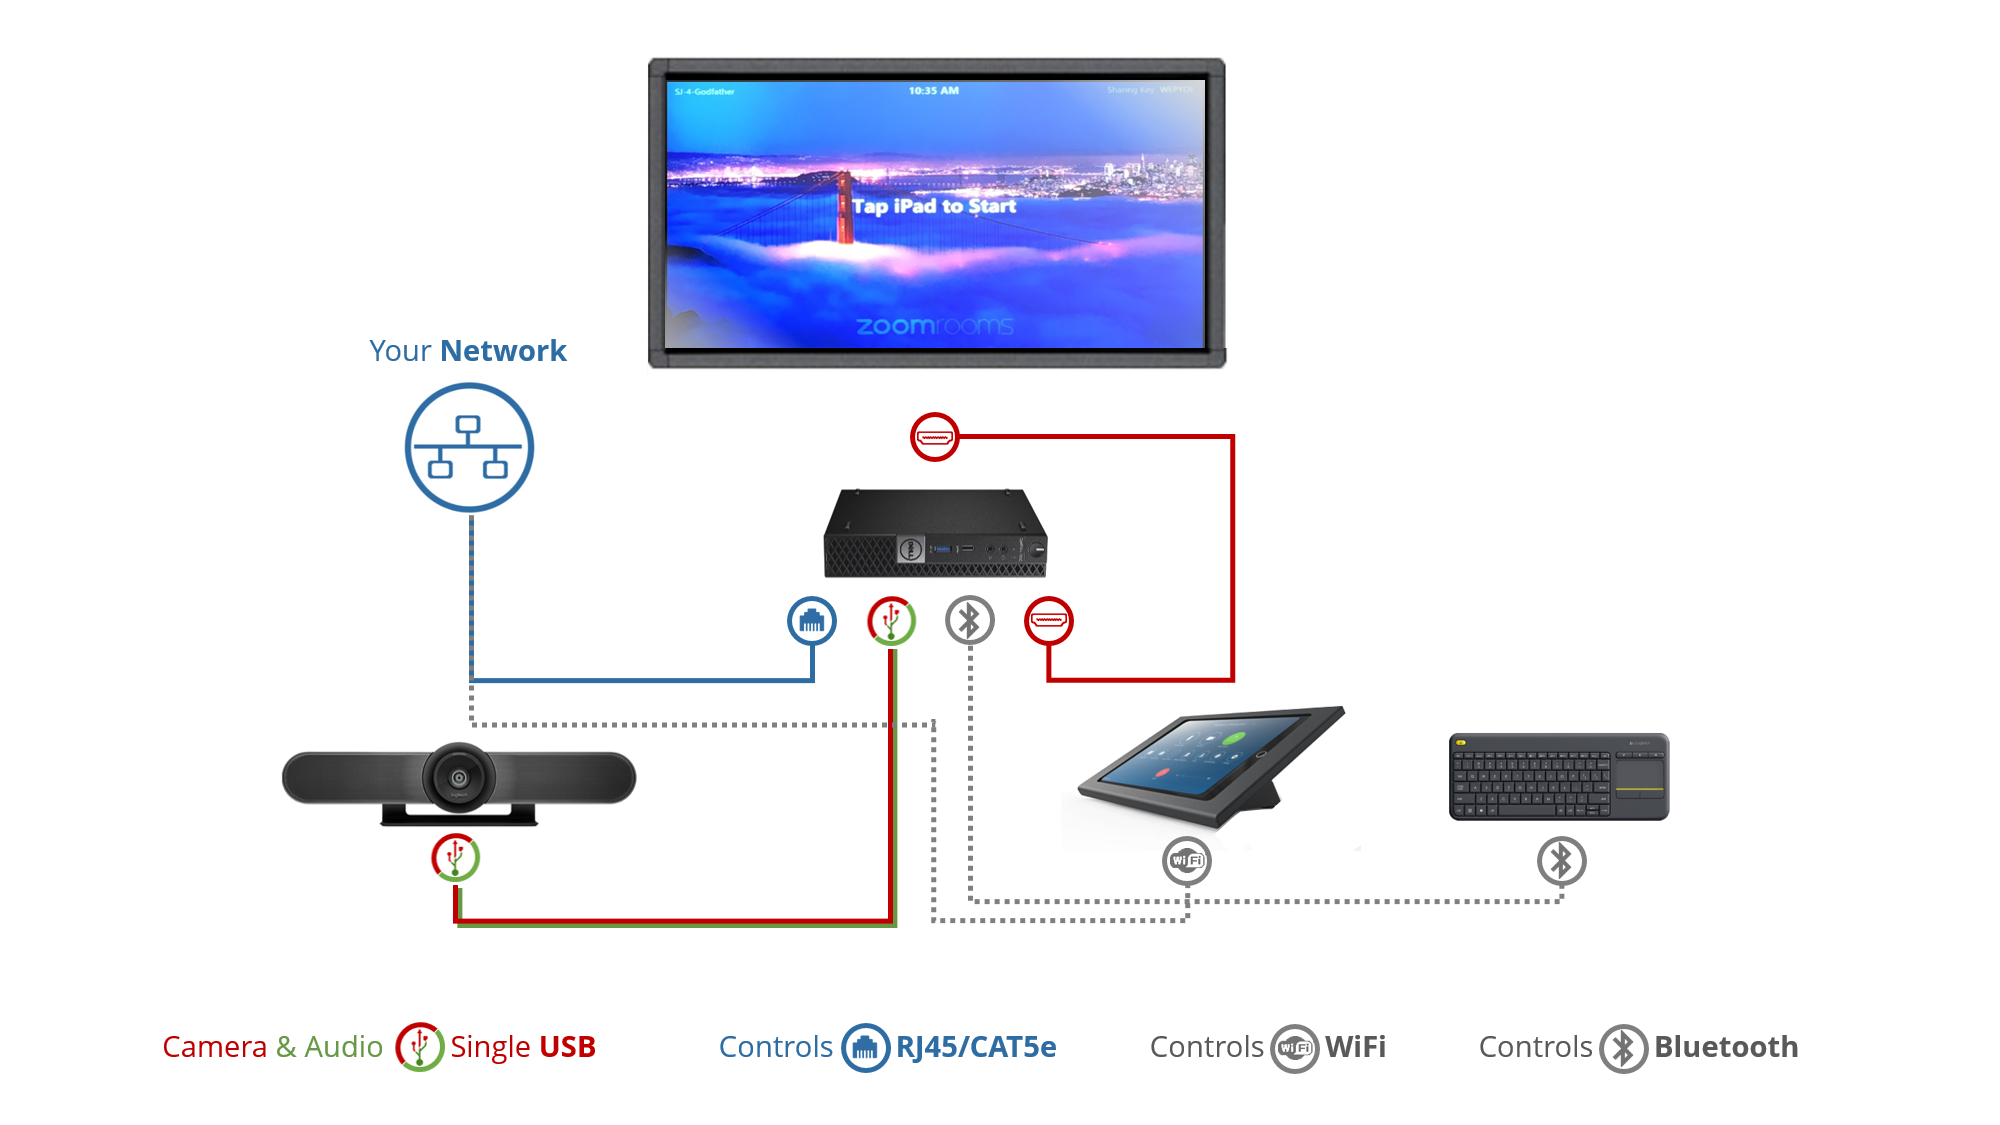
Task: Select the network topology hub icon
Action: [467, 446]
